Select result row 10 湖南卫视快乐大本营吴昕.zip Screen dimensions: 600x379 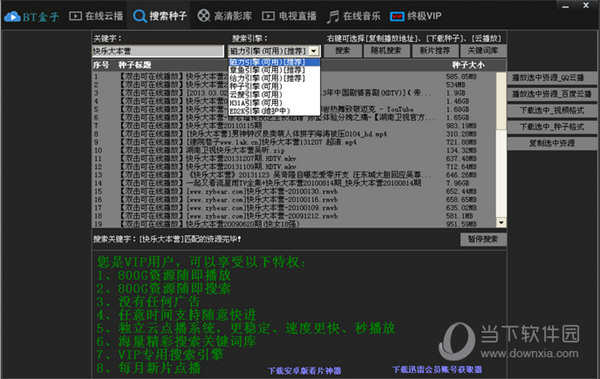[295, 150]
